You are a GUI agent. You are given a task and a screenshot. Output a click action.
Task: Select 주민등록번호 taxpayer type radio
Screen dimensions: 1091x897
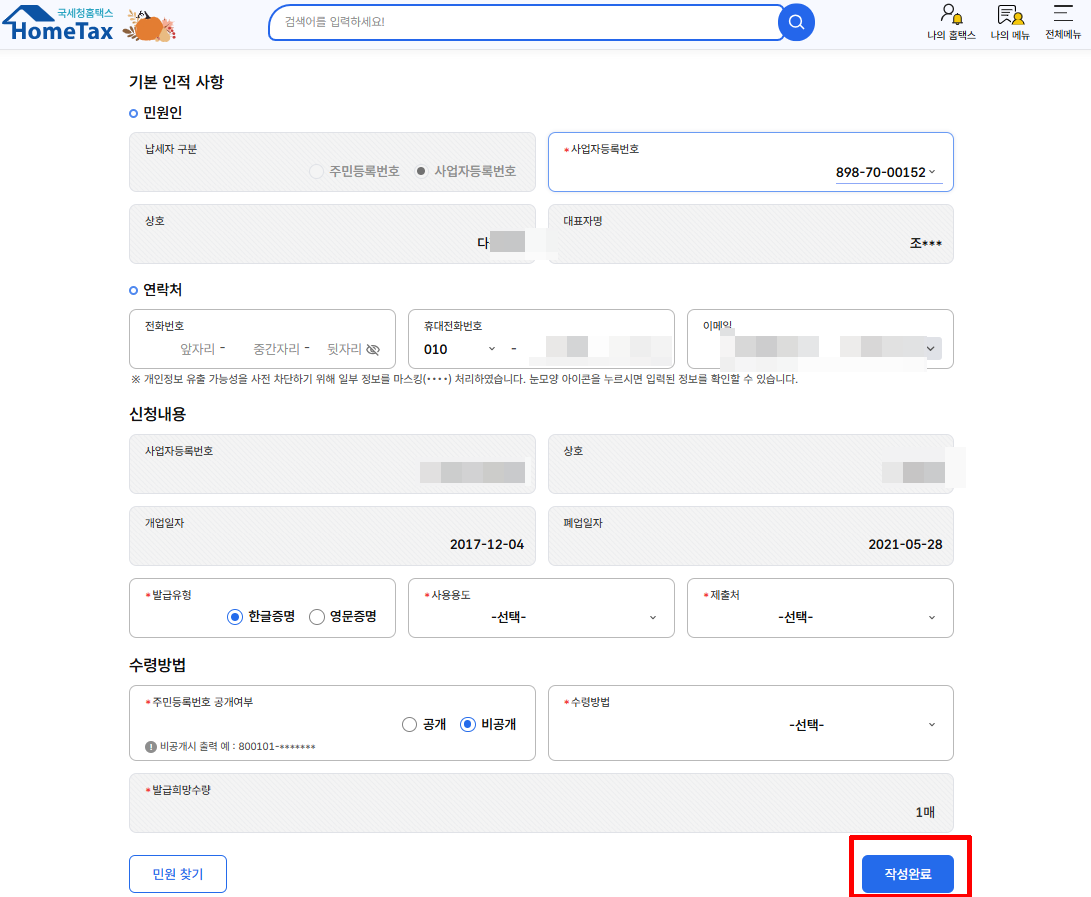tap(316, 171)
